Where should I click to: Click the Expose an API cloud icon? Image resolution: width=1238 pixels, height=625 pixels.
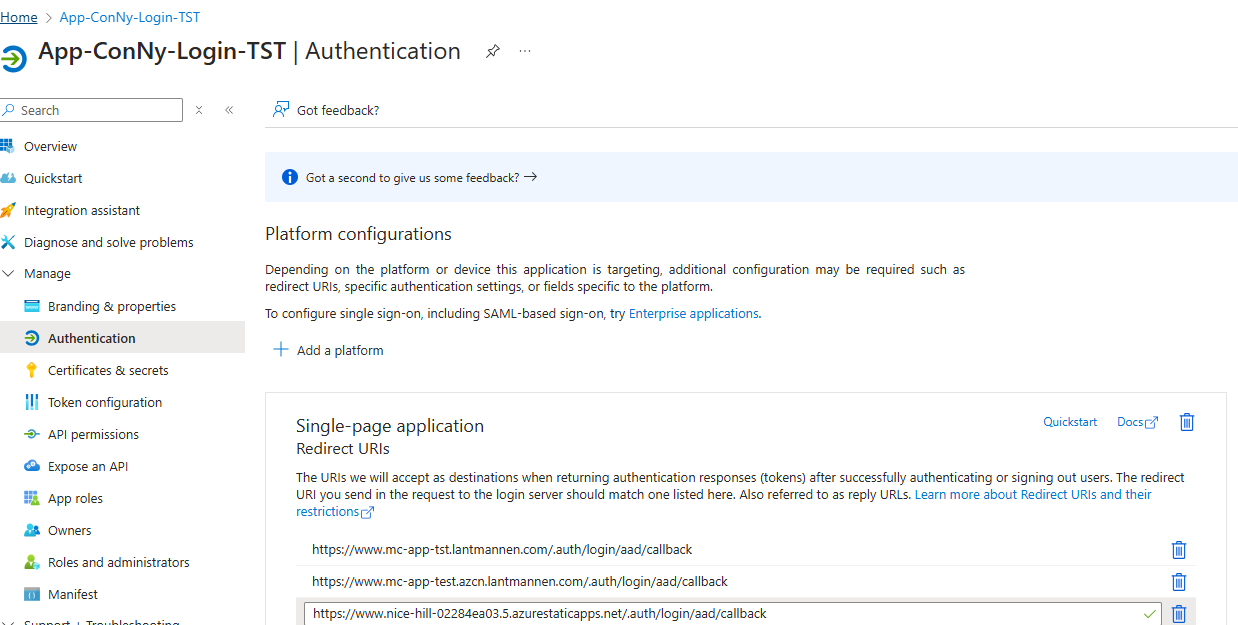click(x=31, y=466)
